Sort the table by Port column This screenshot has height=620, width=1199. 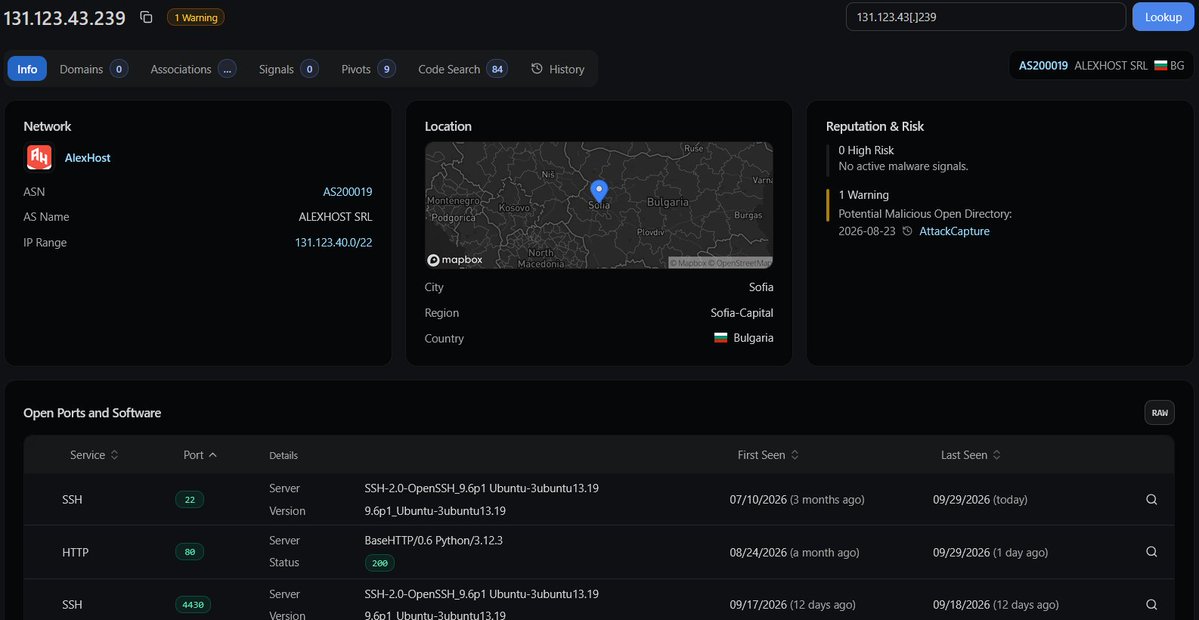(200, 455)
